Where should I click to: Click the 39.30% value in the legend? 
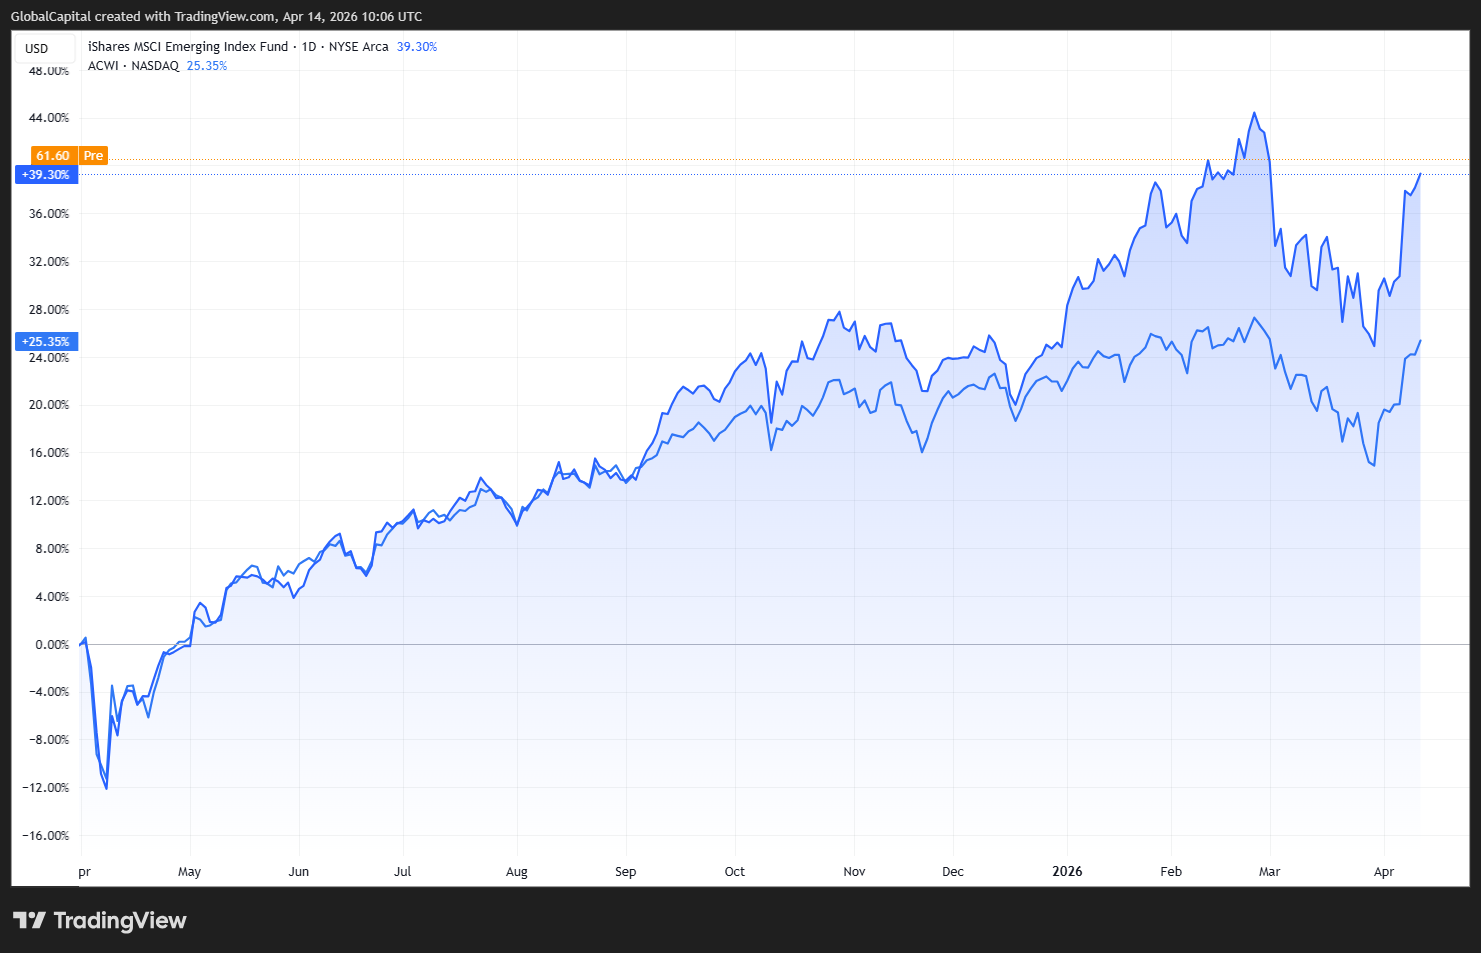click(417, 47)
